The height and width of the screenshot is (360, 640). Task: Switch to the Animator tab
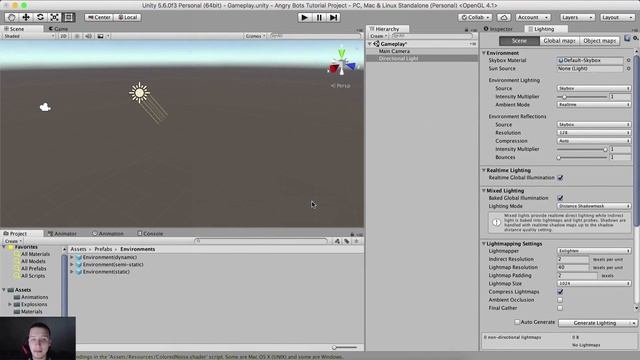[x=62, y=233]
